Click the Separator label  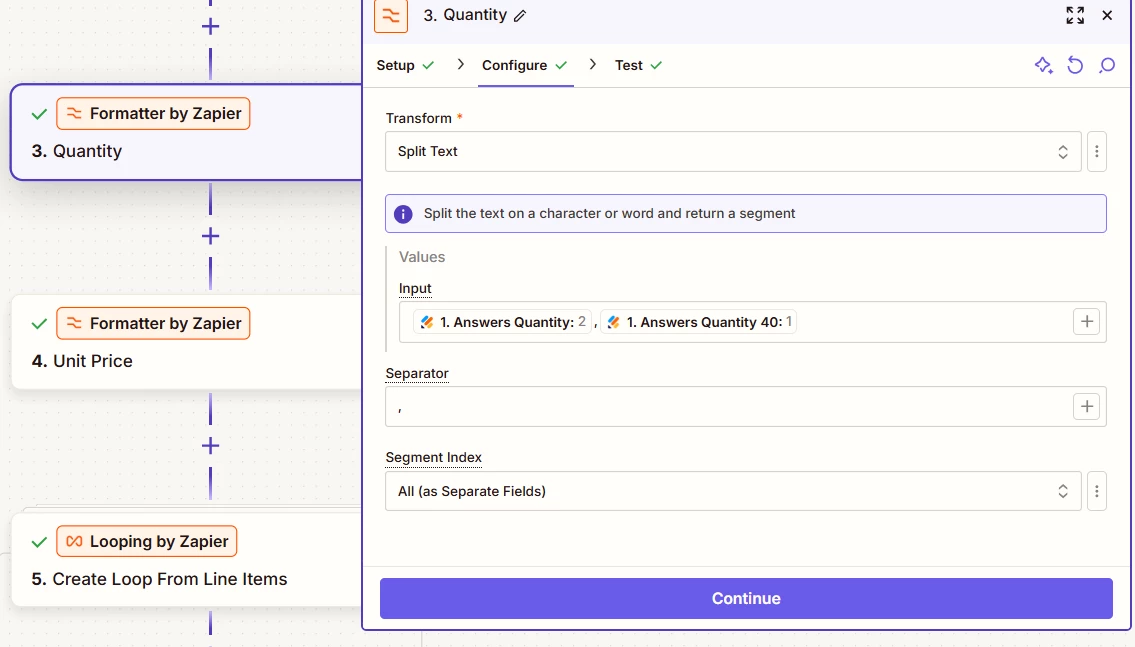pos(417,373)
